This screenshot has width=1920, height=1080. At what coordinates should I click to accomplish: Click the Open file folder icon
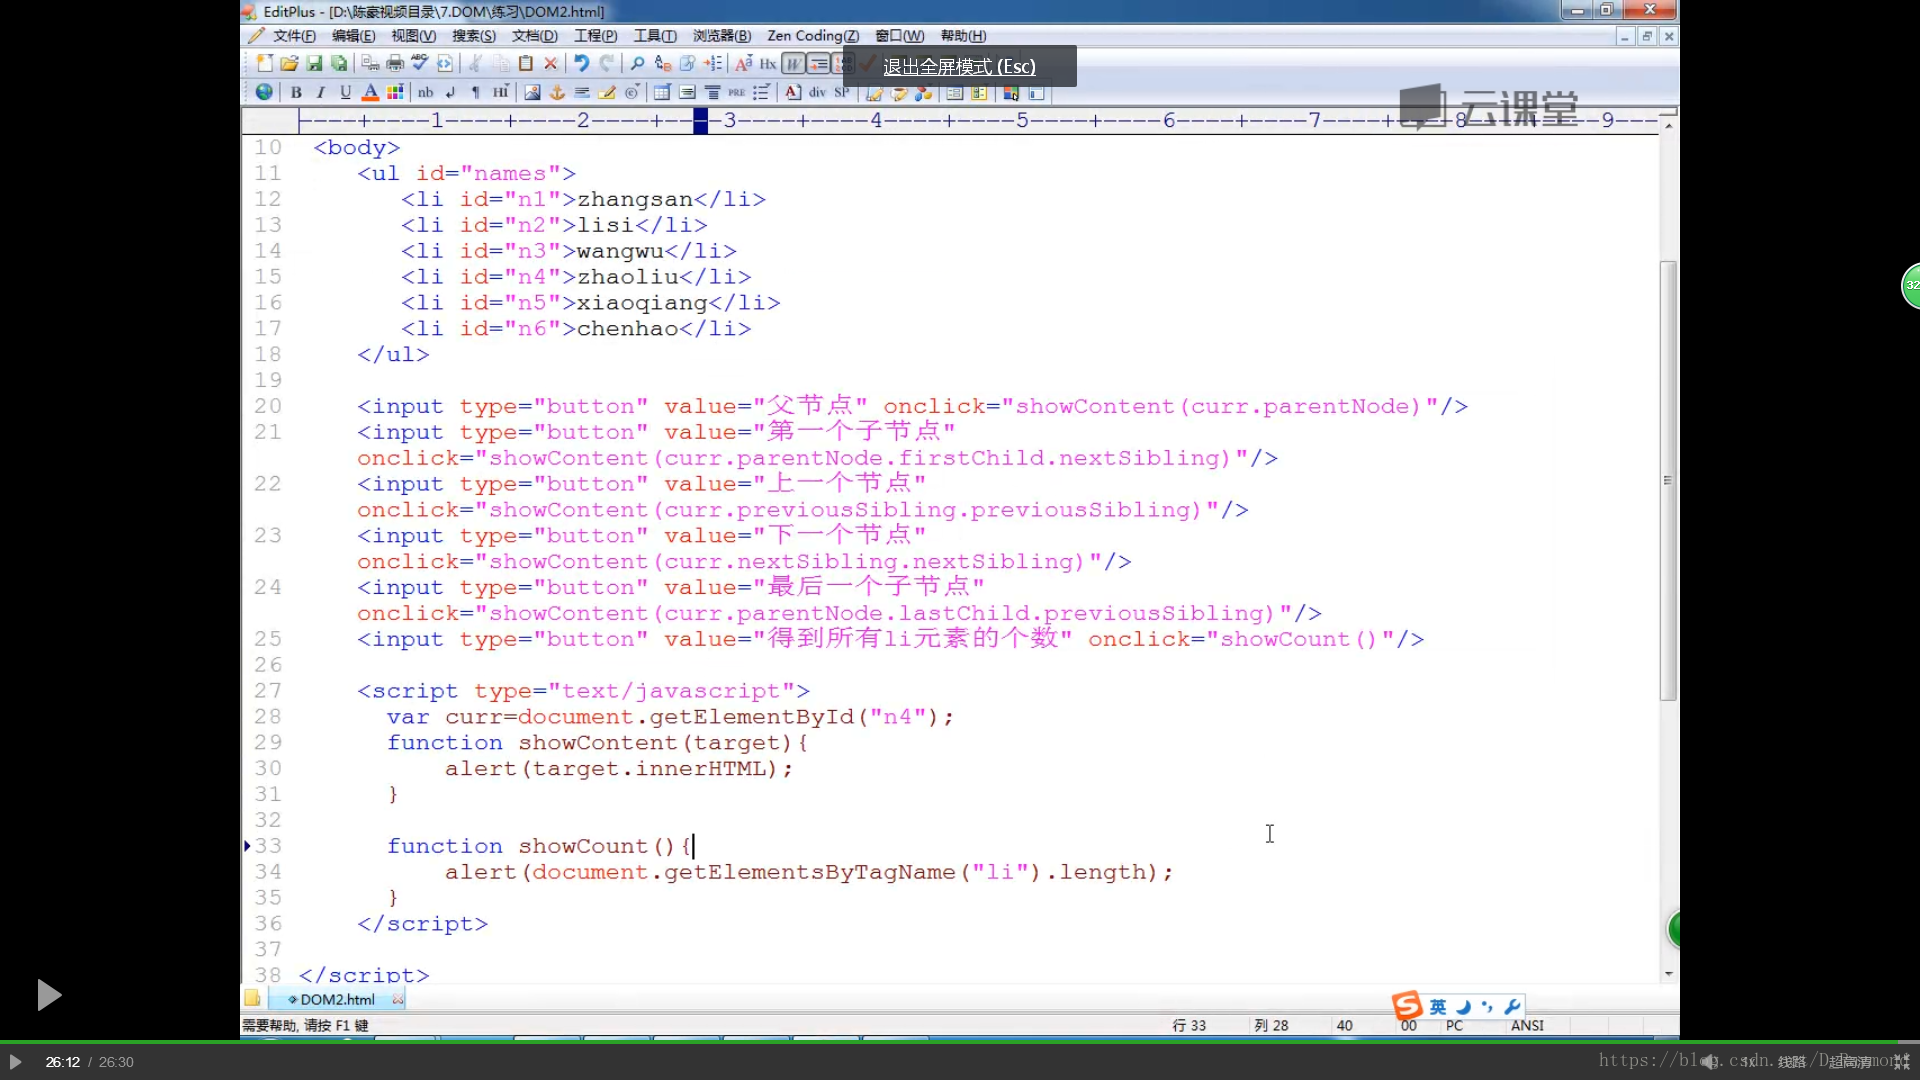tap(289, 63)
